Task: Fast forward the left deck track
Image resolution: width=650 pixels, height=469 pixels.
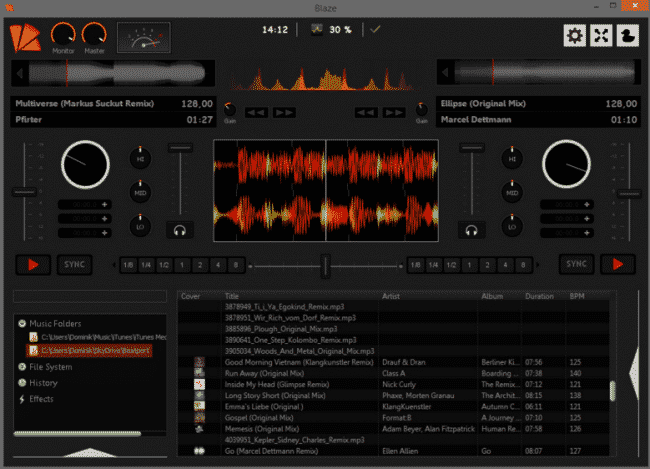Action: coord(284,111)
